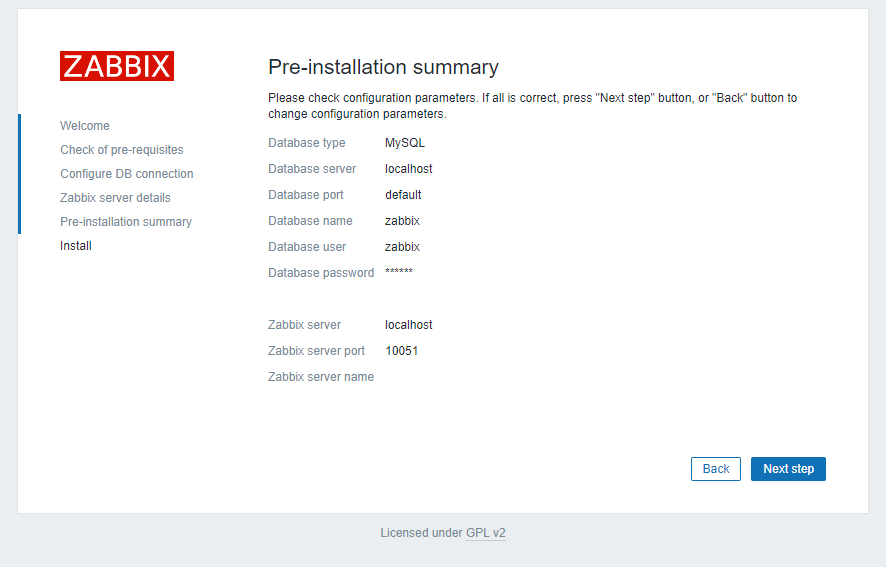This screenshot has width=886, height=567.
Task: Select the Welcome step in sidebar
Action: click(85, 125)
